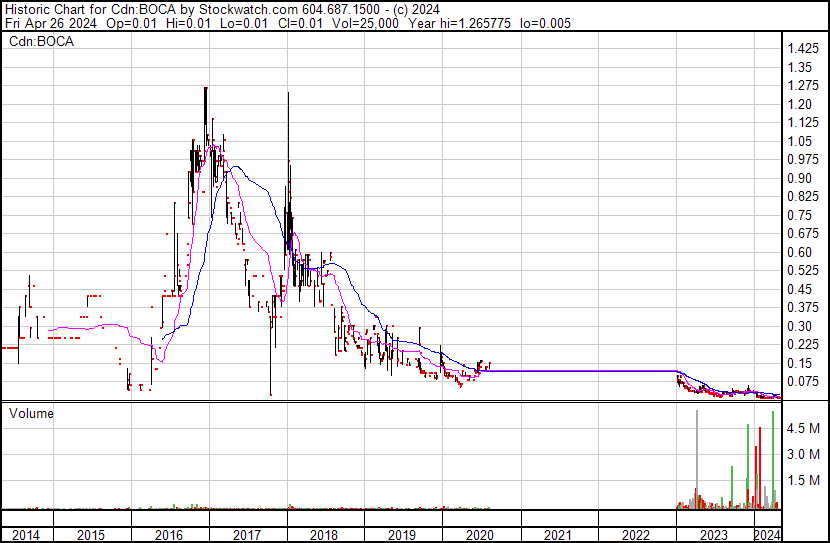
Task: Click the 0.90 price level label
Action: 798,179
